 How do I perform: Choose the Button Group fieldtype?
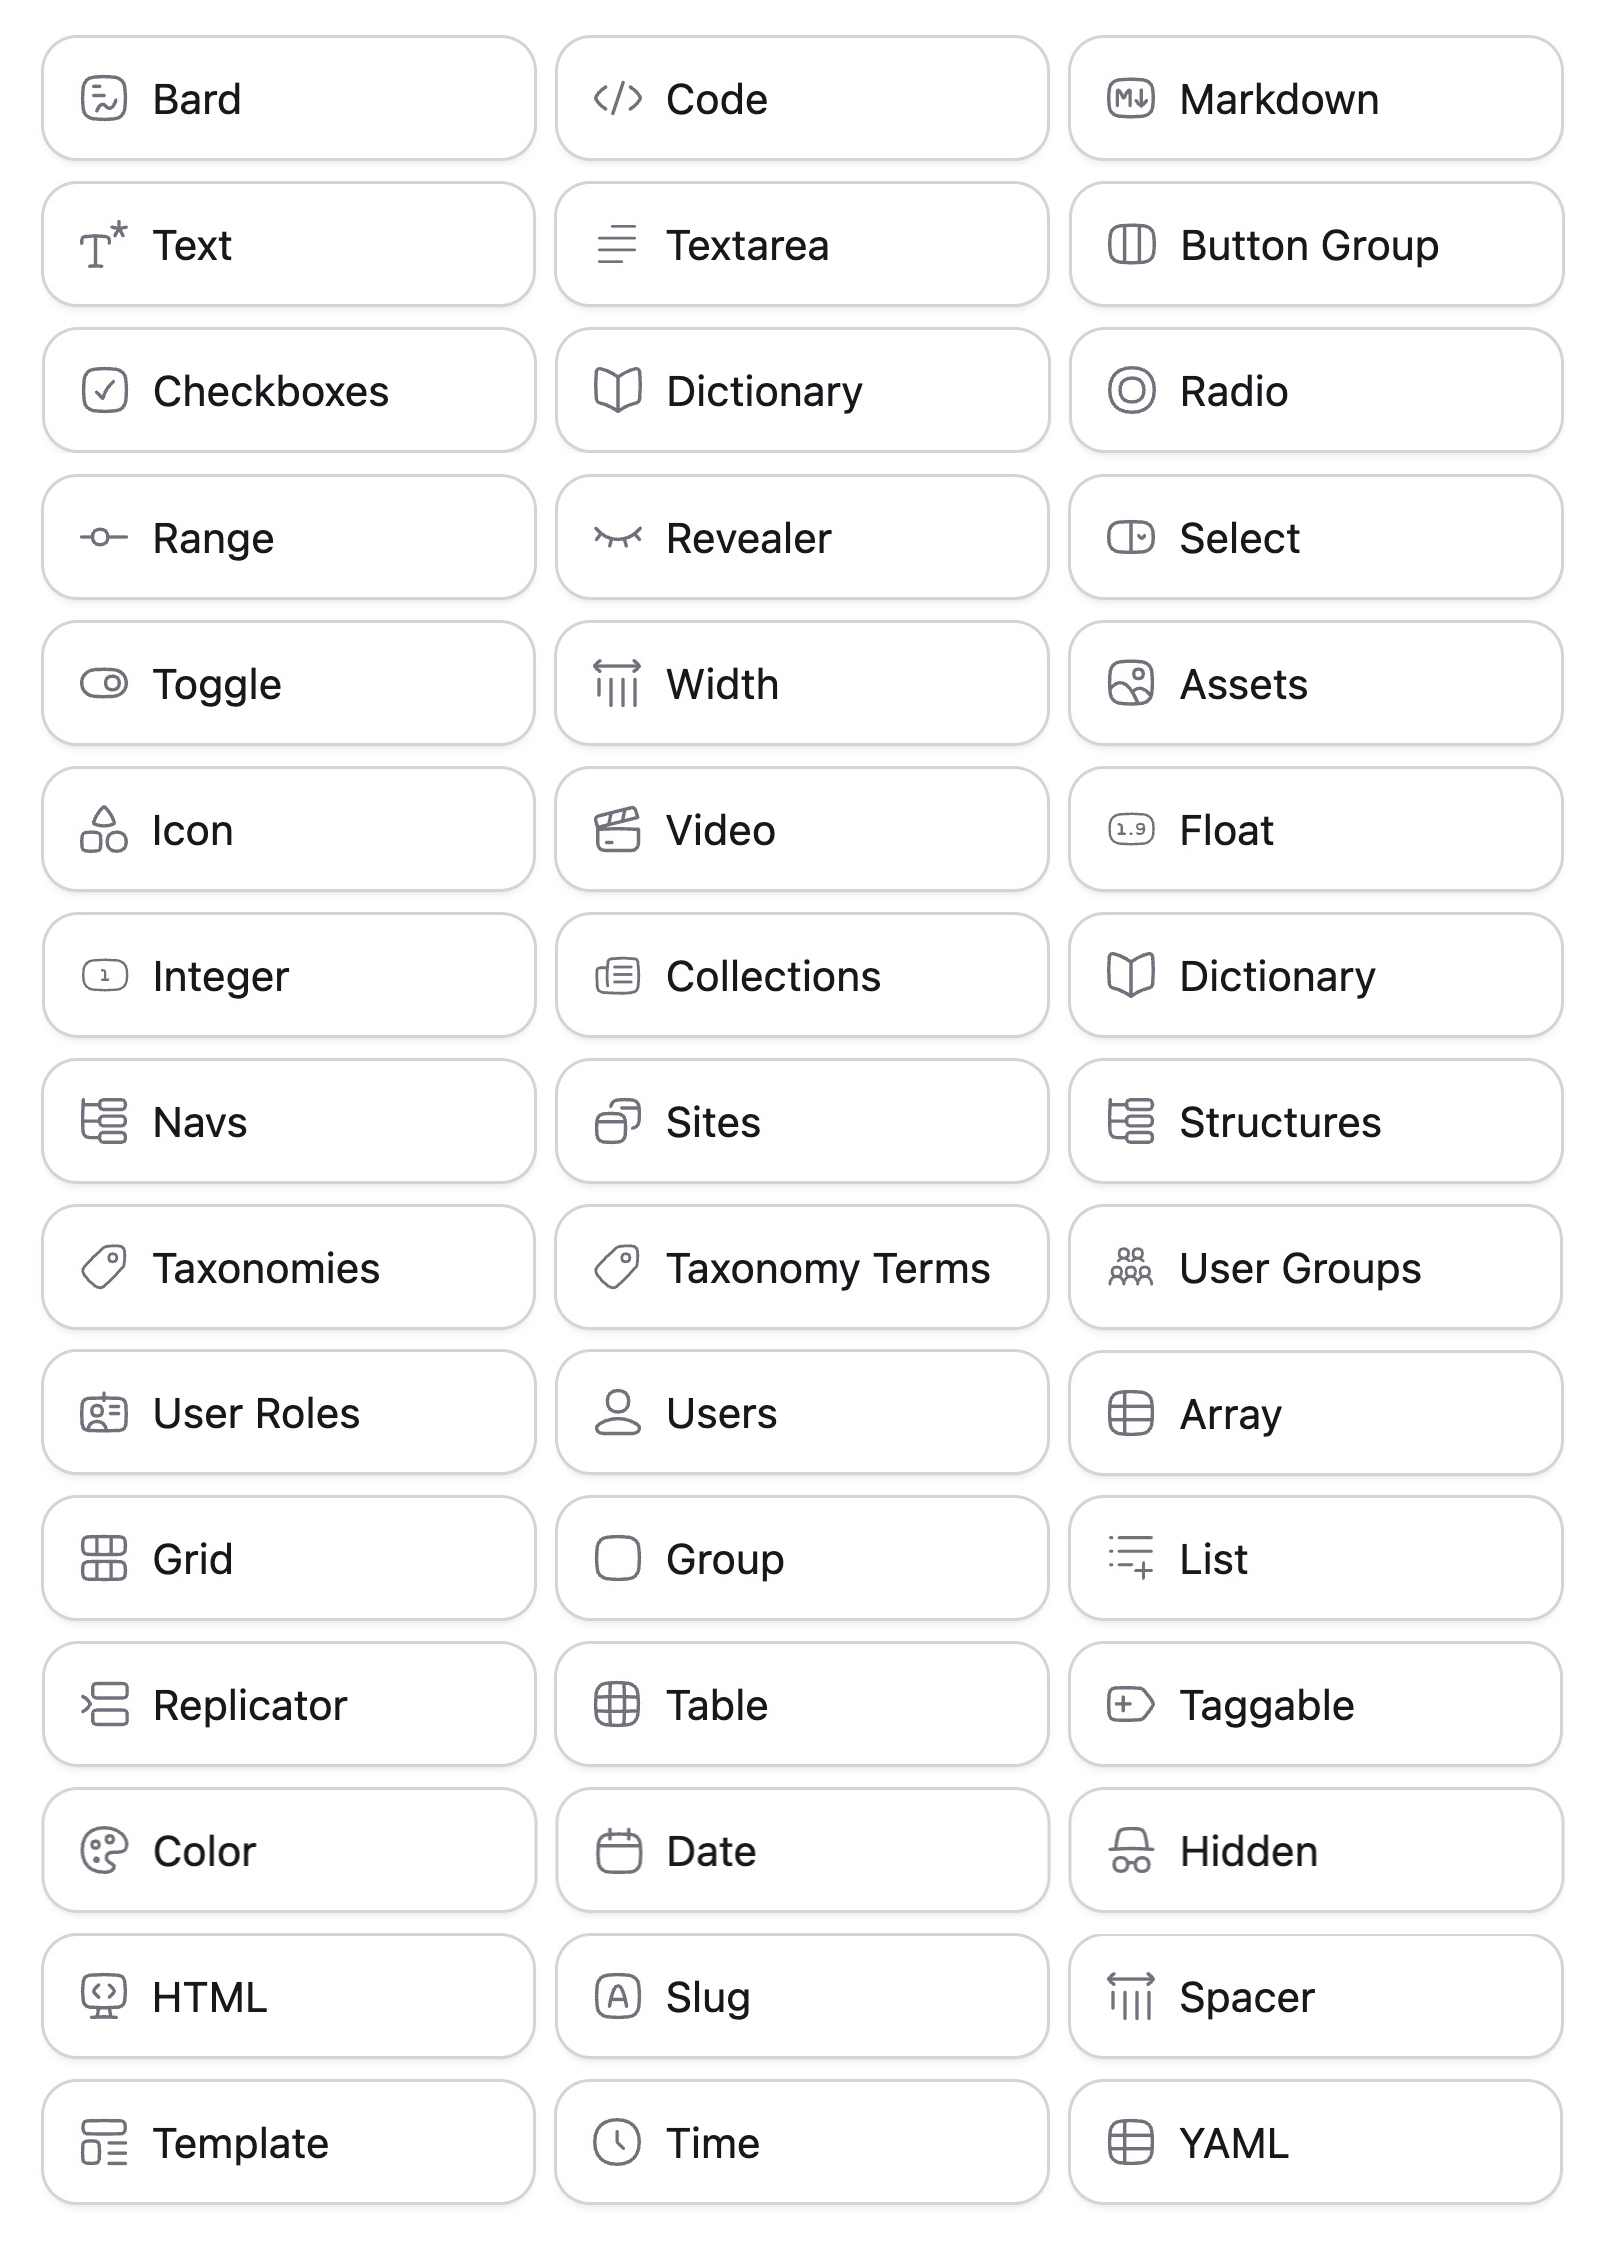click(1315, 245)
